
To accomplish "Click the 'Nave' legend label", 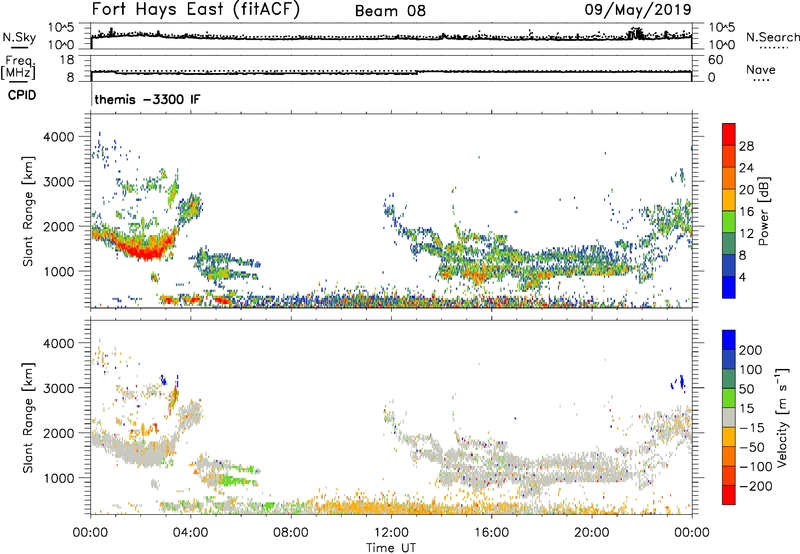I will click(761, 70).
